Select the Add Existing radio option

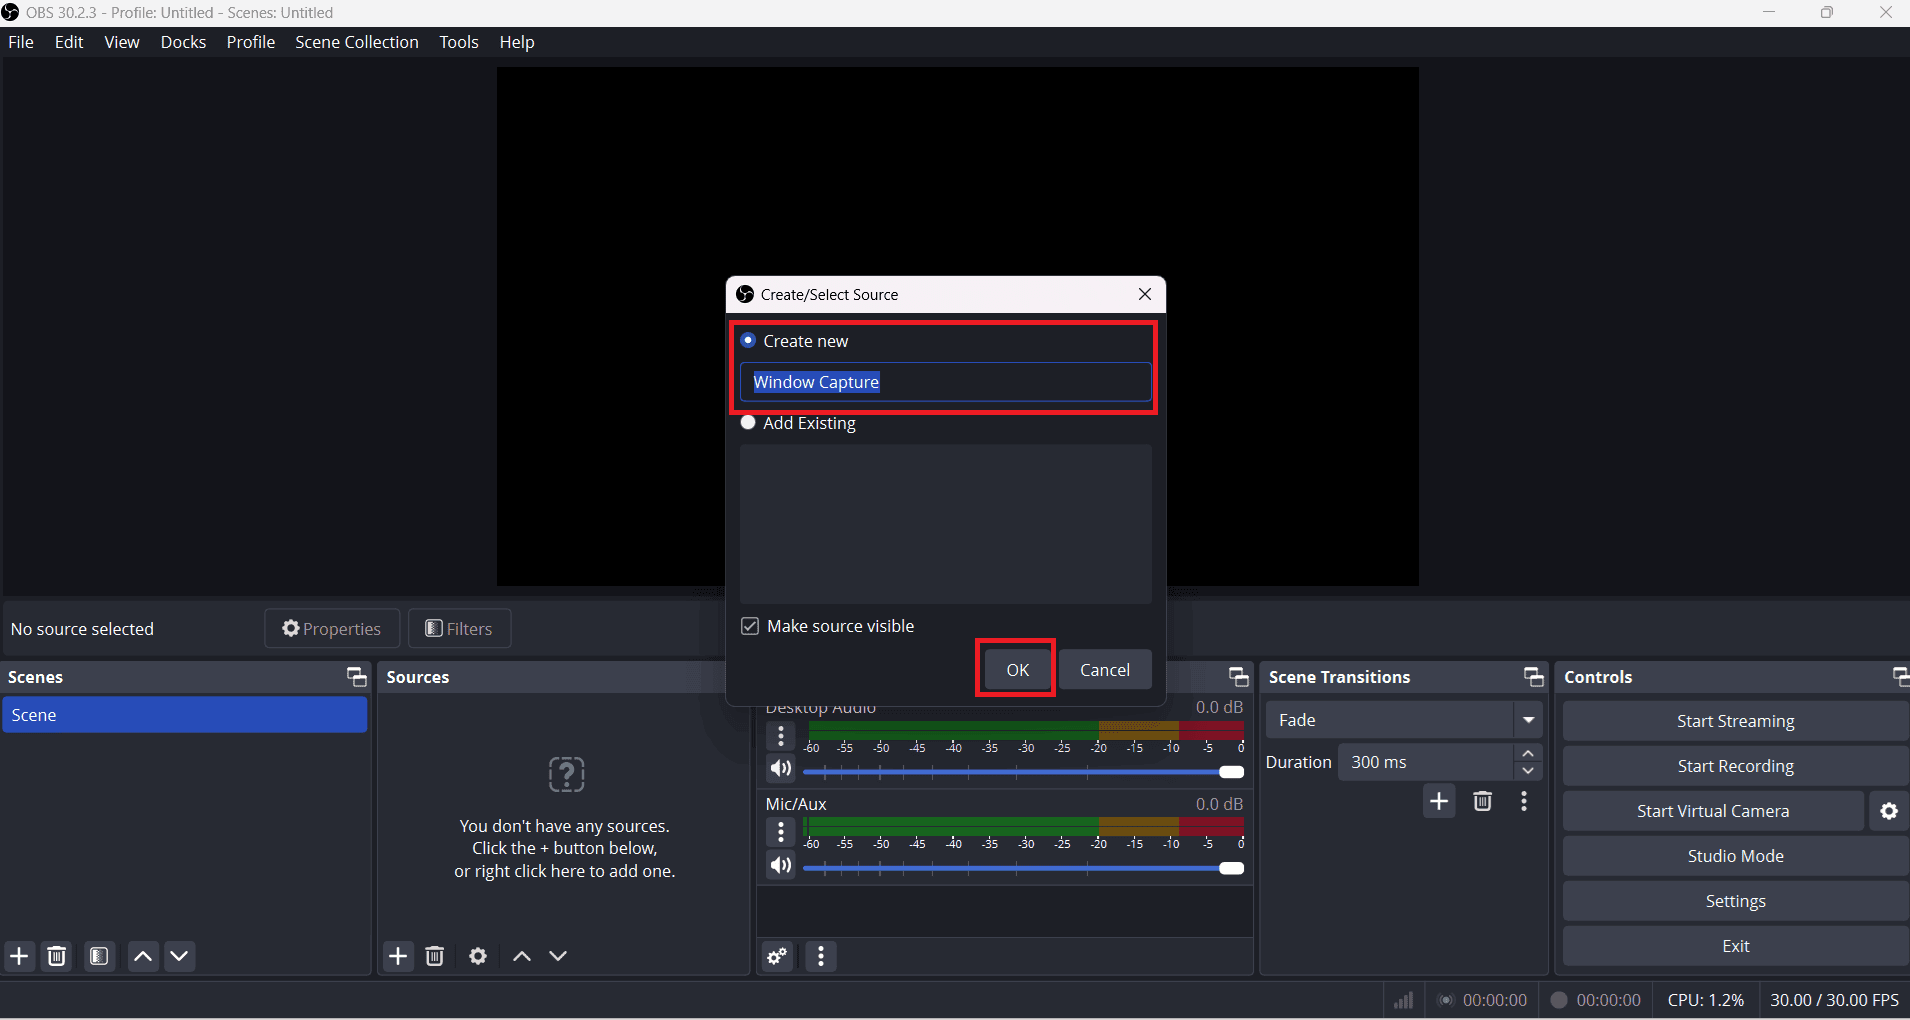(748, 423)
